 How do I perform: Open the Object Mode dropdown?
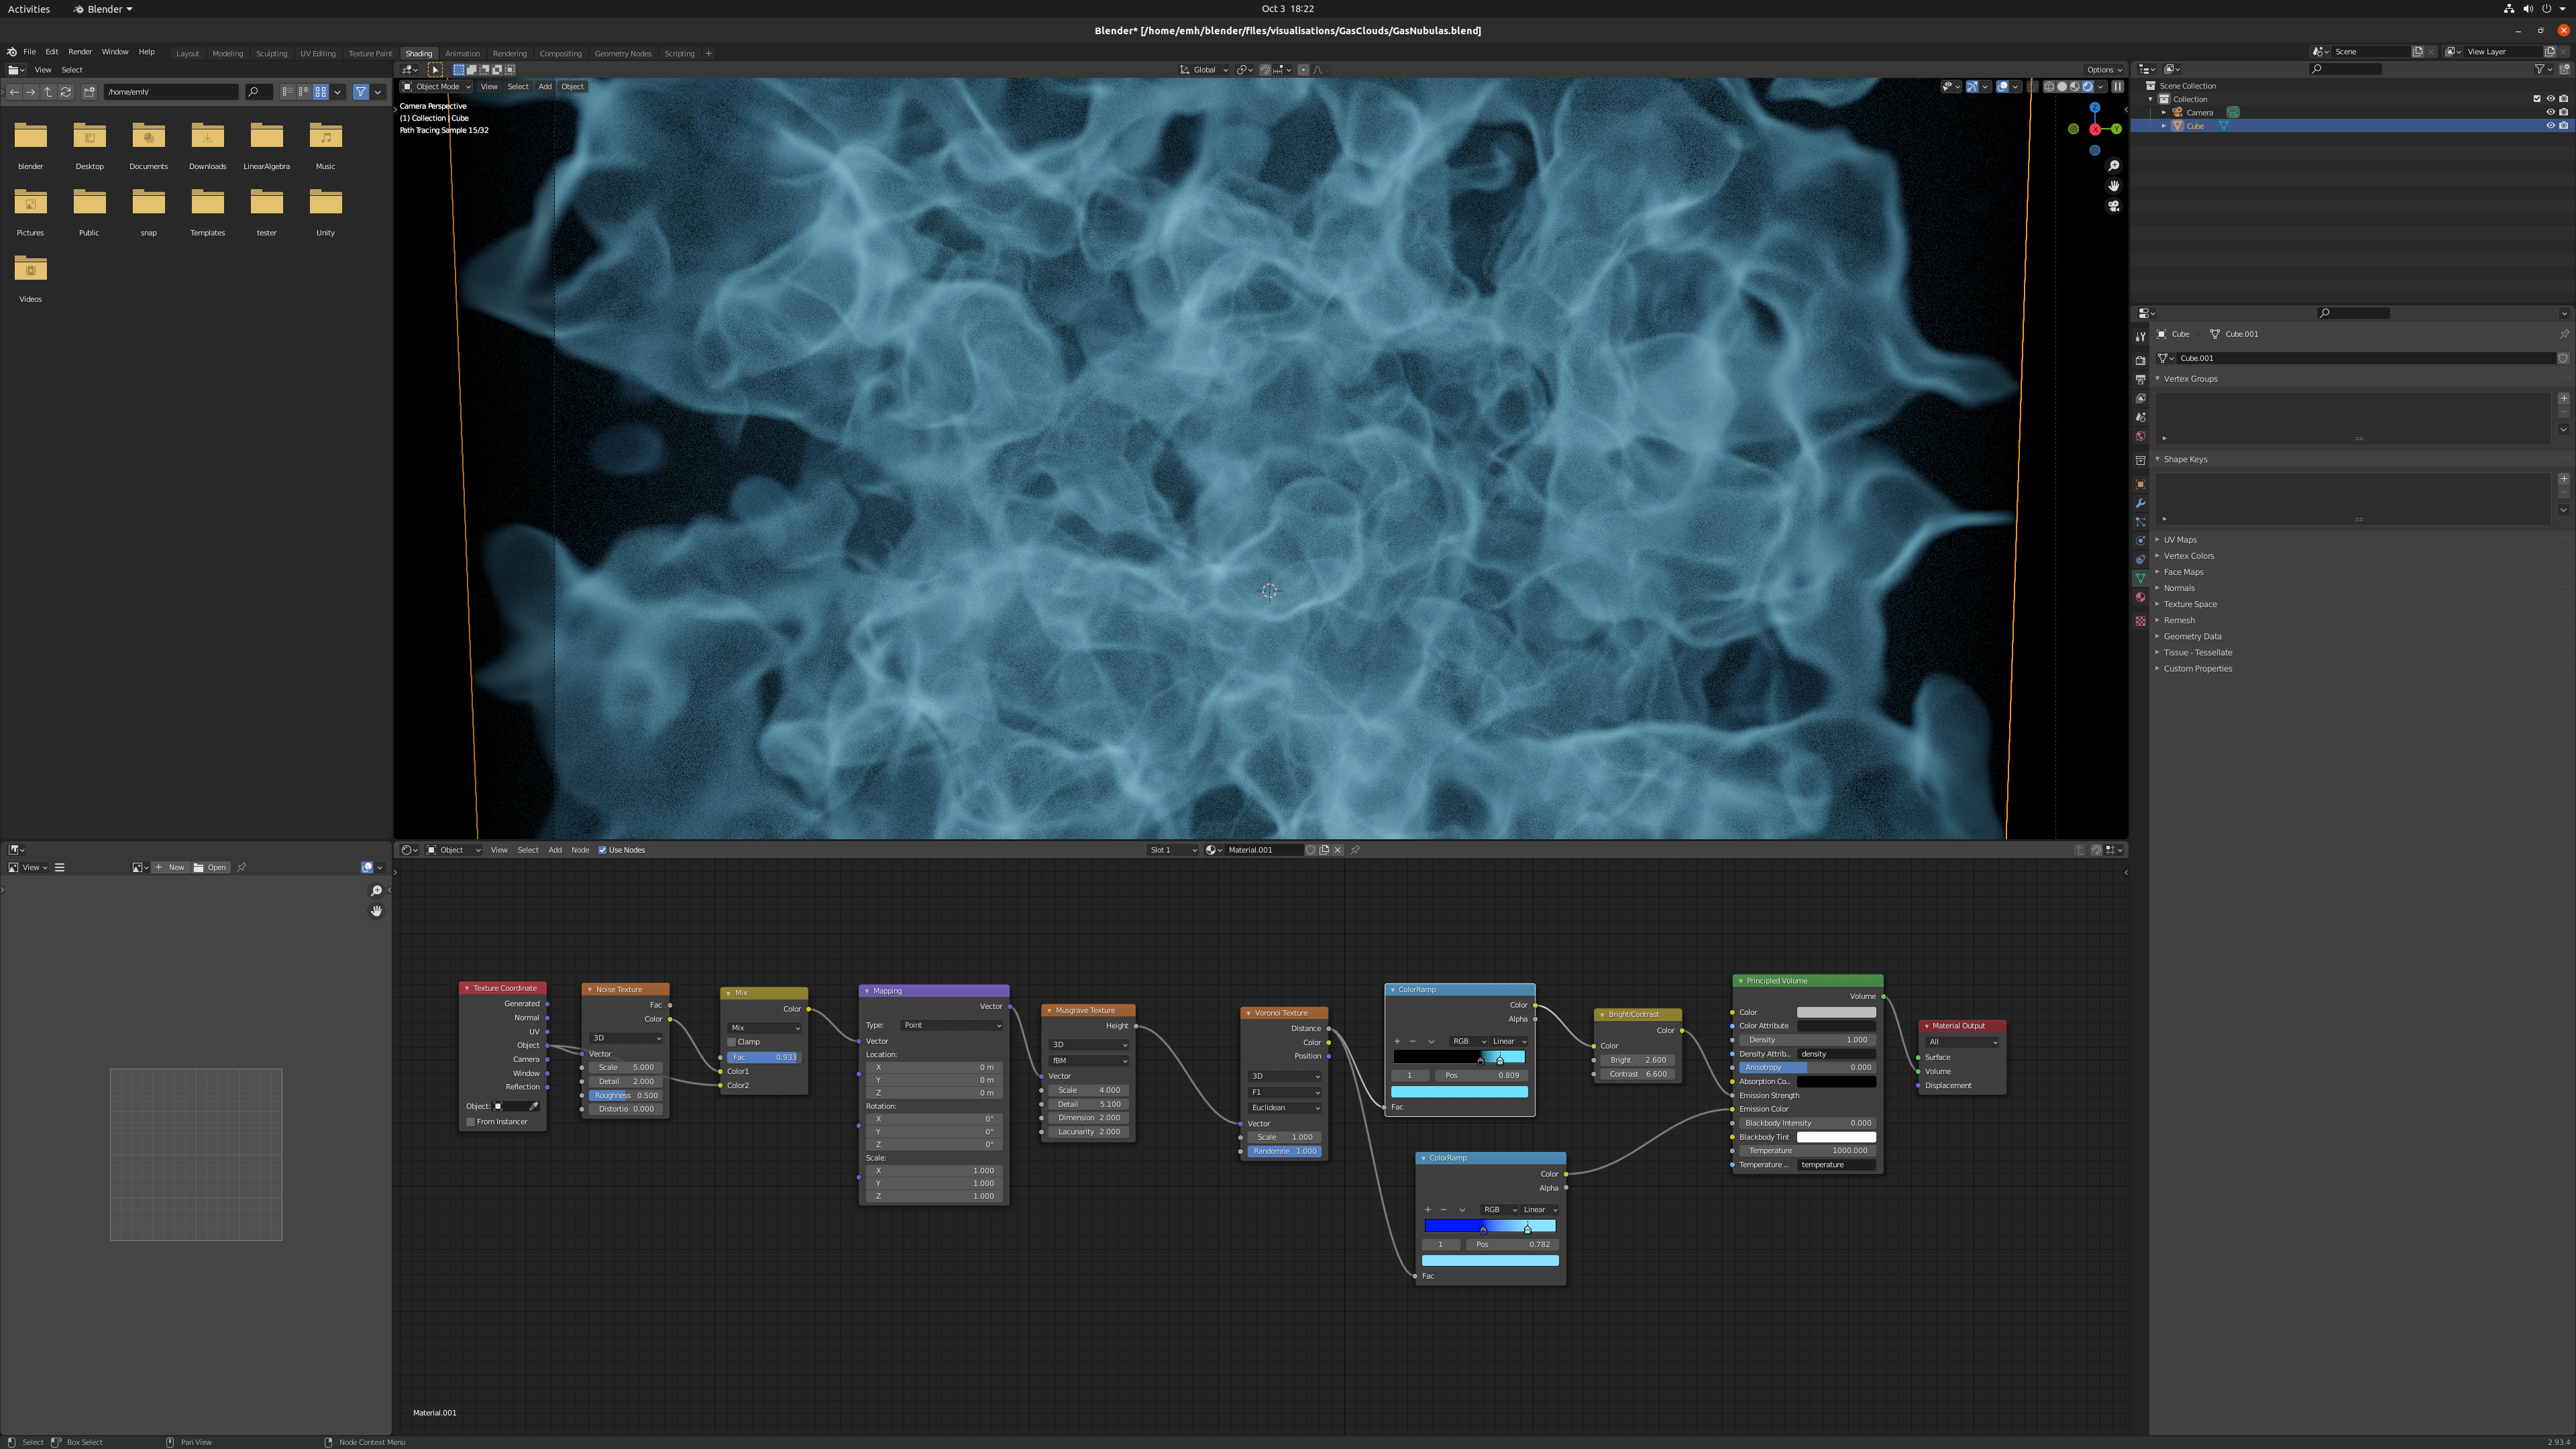point(436,86)
